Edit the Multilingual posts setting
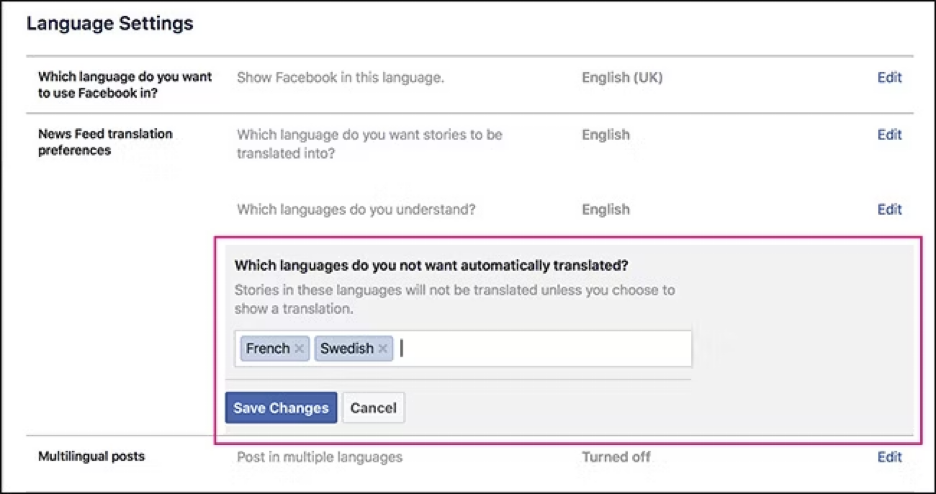This screenshot has height=494, width=936. click(889, 457)
